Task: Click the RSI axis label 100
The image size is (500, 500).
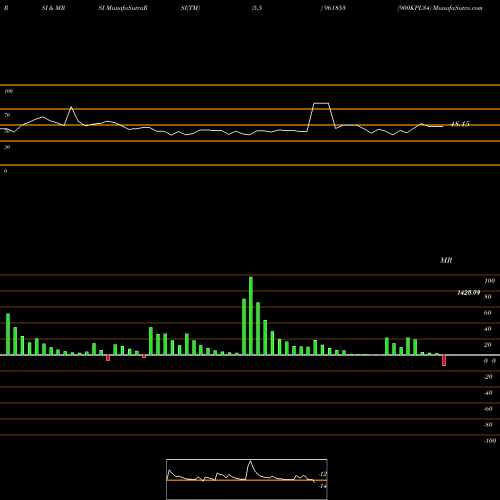Action: [x=9, y=91]
